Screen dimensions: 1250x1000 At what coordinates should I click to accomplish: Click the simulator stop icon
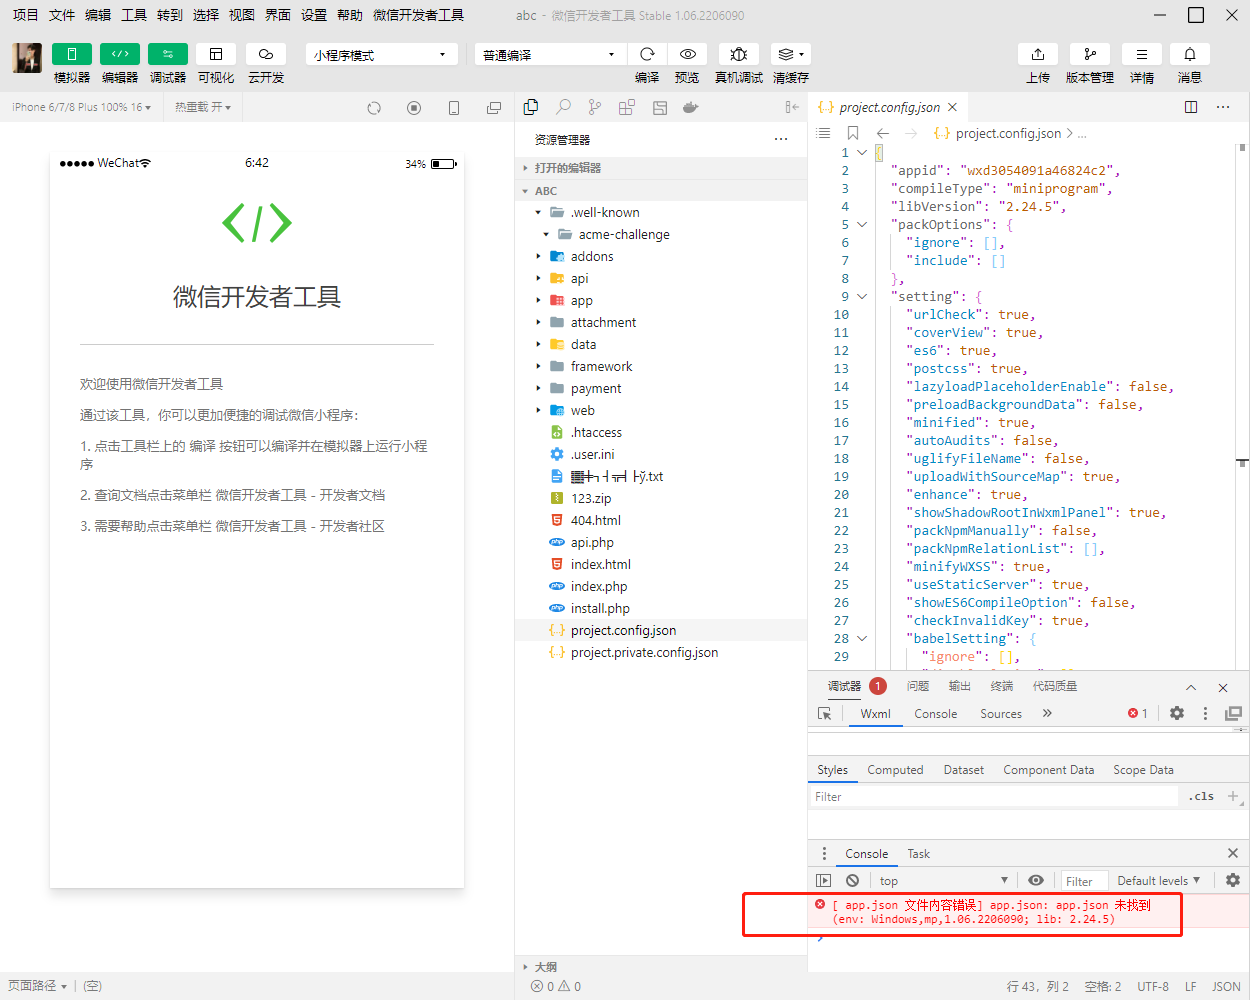click(414, 108)
